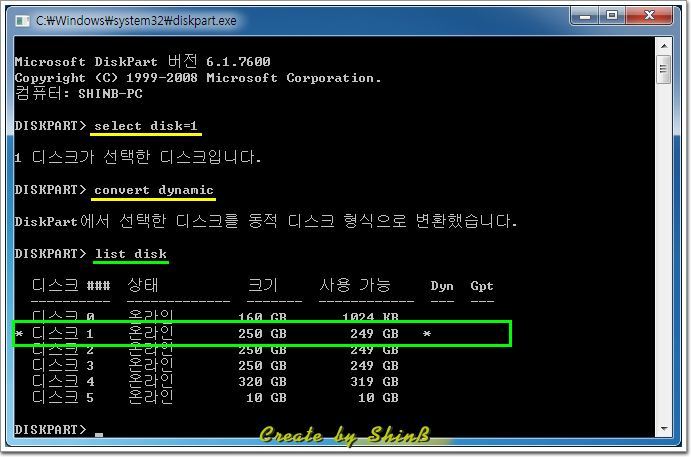The width and height of the screenshot is (691, 457).
Task: Click the disk 5 size '10 GB'
Action: 266,398
